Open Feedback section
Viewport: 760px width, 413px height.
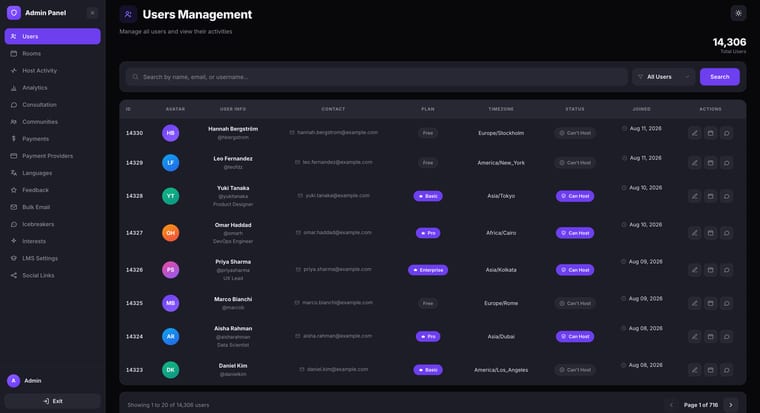(52, 190)
